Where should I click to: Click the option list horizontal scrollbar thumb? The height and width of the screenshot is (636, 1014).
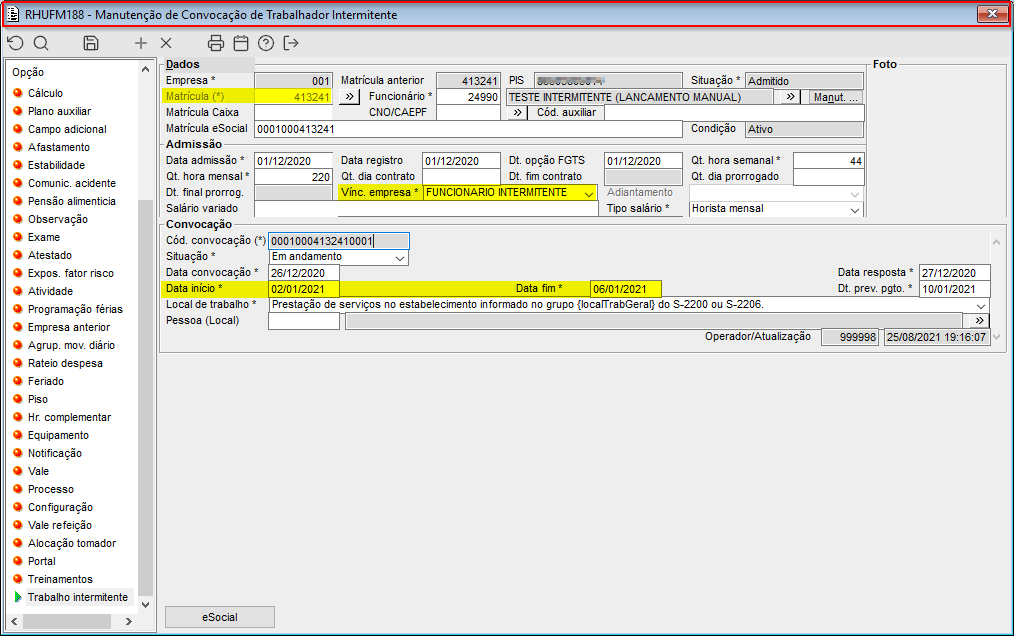67,622
